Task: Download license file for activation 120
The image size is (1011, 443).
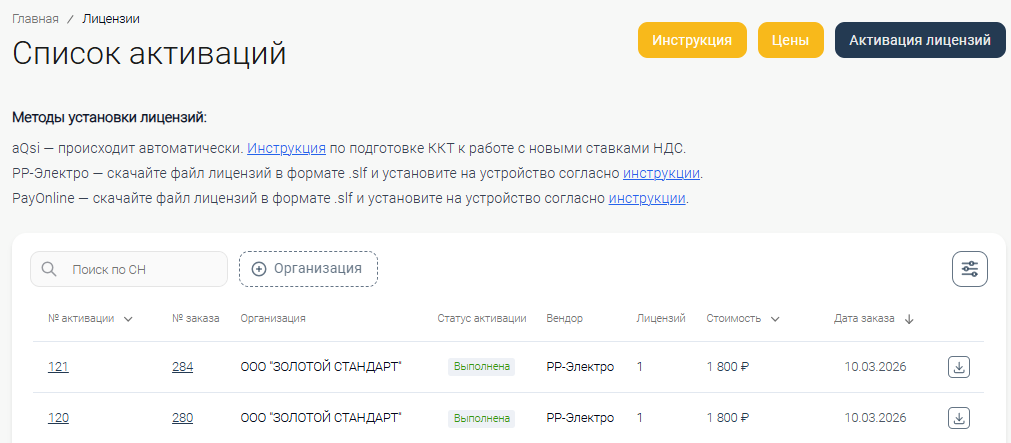Action: [x=958, y=418]
